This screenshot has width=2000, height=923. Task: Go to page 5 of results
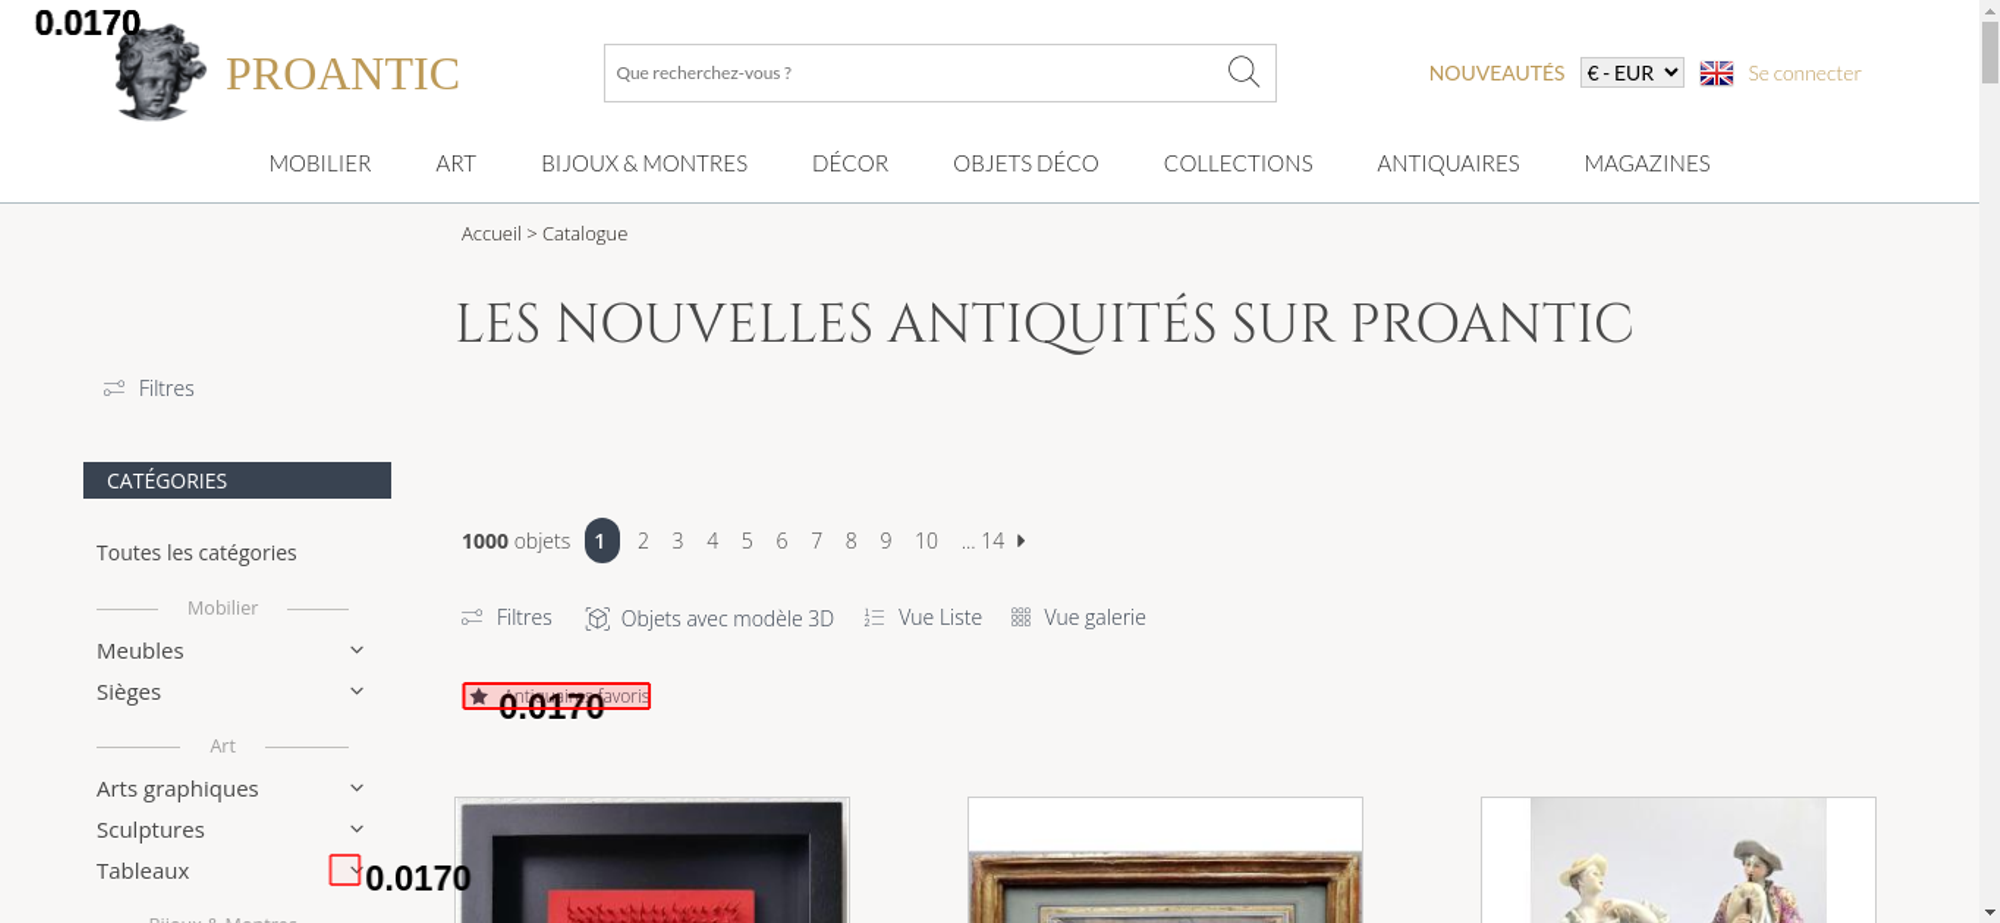coord(747,541)
